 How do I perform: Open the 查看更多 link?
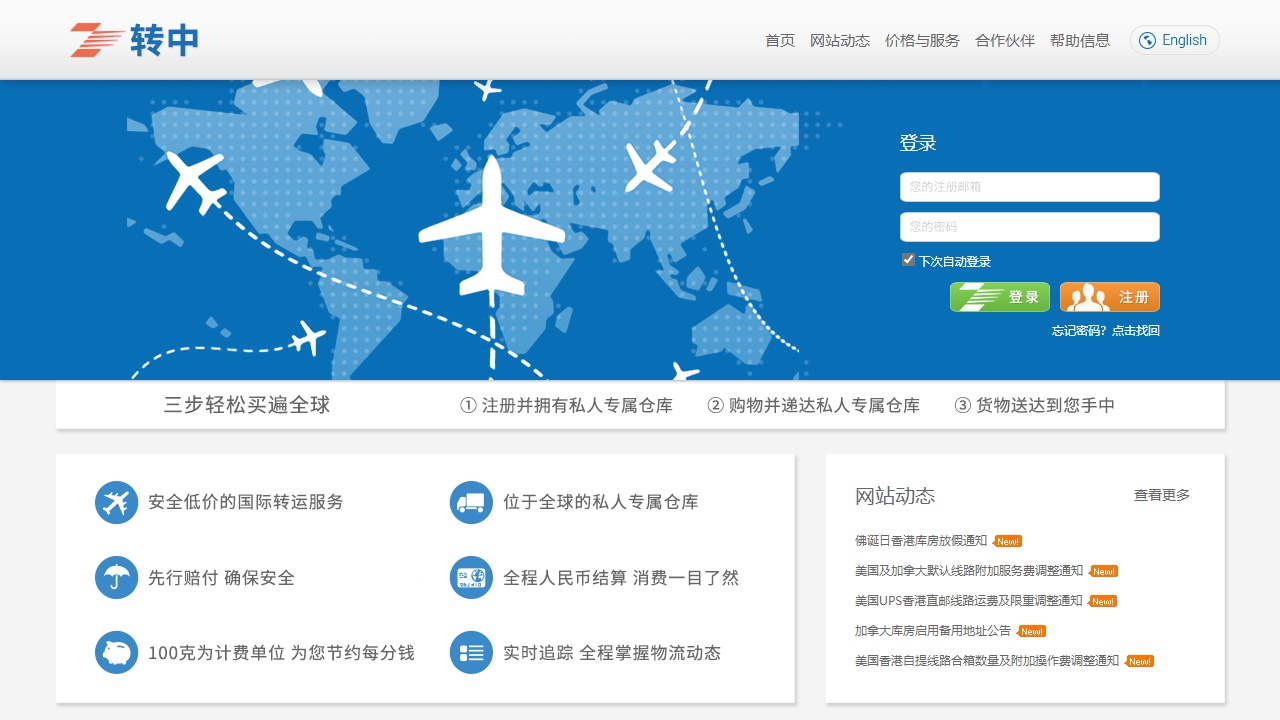tap(1162, 495)
